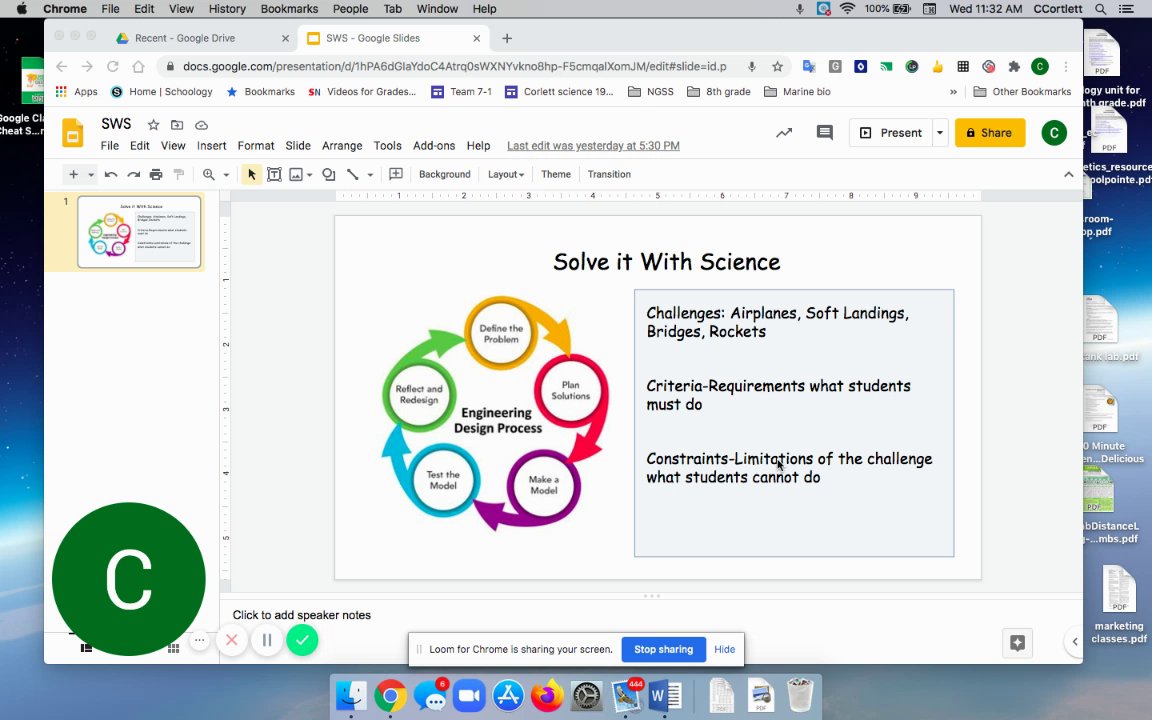
Task: Click the add comment toolbar icon
Action: coord(396,174)
